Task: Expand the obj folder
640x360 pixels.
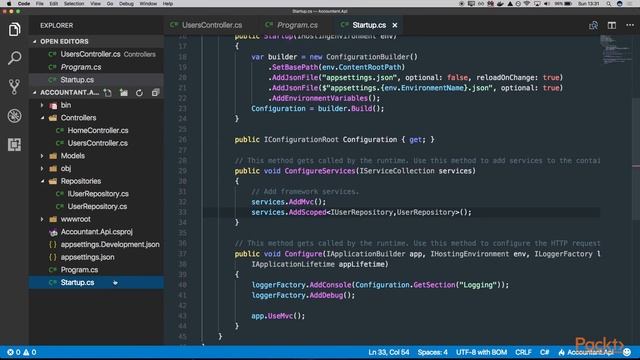Action: pyautogui.click(x=42, y=169)
